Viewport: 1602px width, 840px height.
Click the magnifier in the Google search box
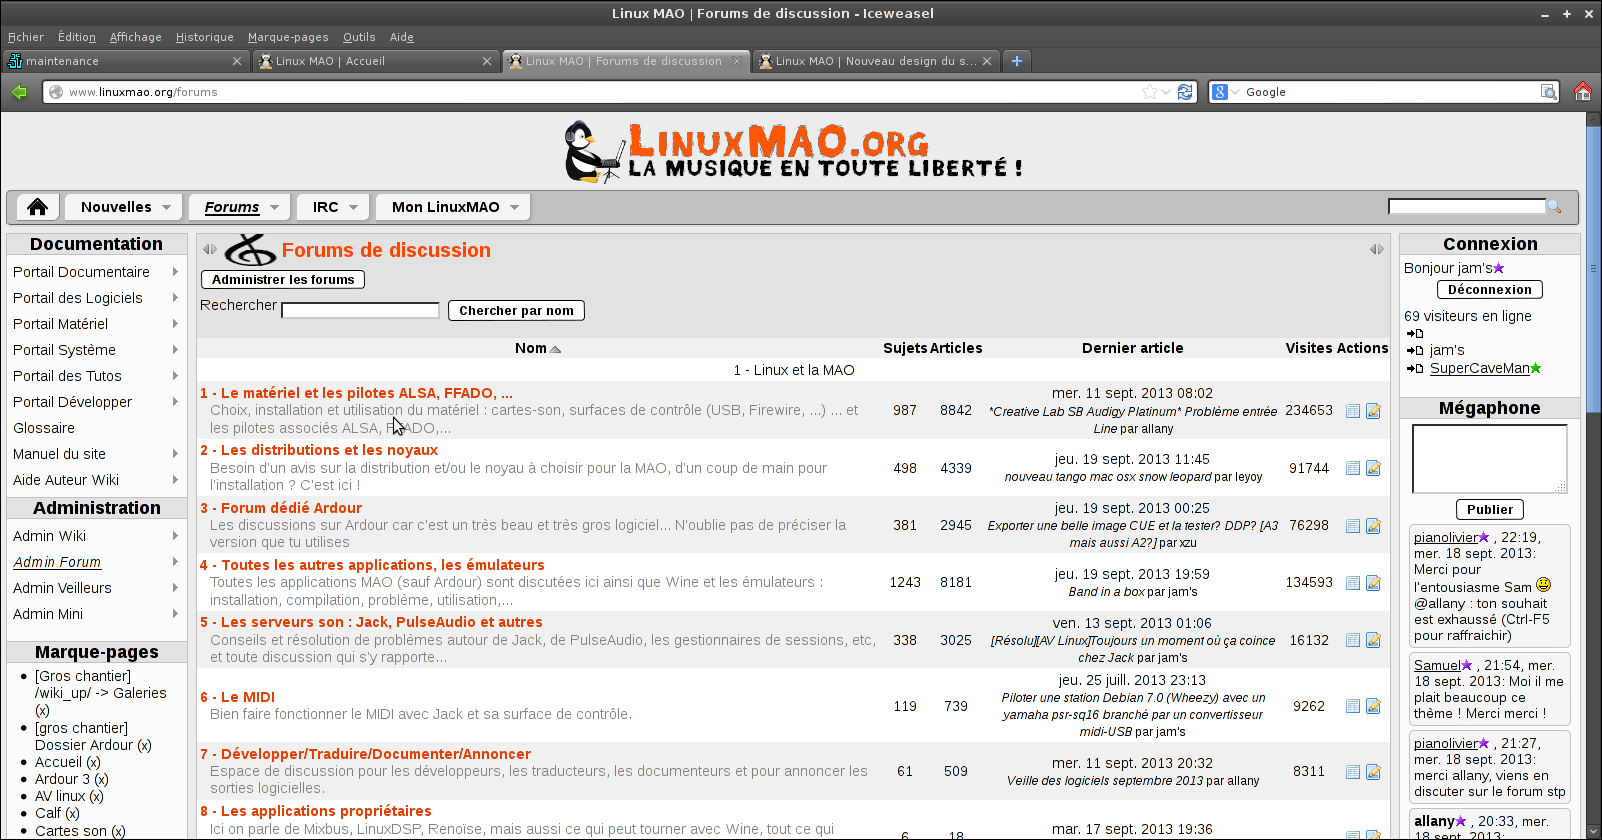(1549, 92)
